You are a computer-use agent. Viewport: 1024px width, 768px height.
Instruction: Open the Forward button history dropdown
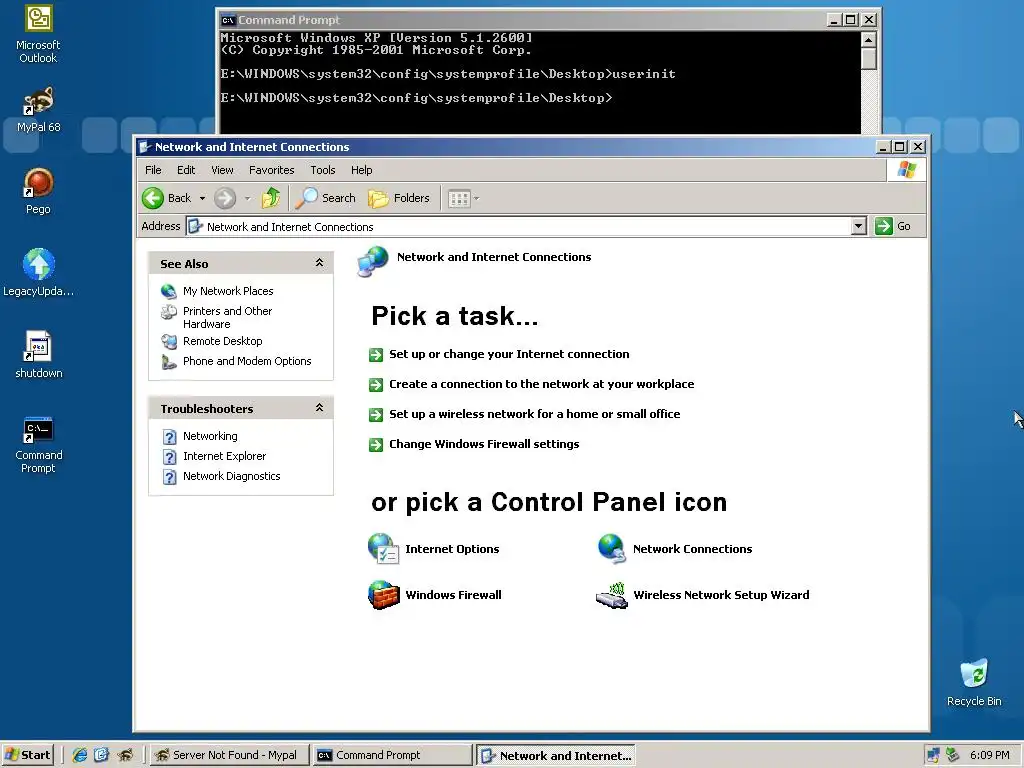(x=248, y=198)
